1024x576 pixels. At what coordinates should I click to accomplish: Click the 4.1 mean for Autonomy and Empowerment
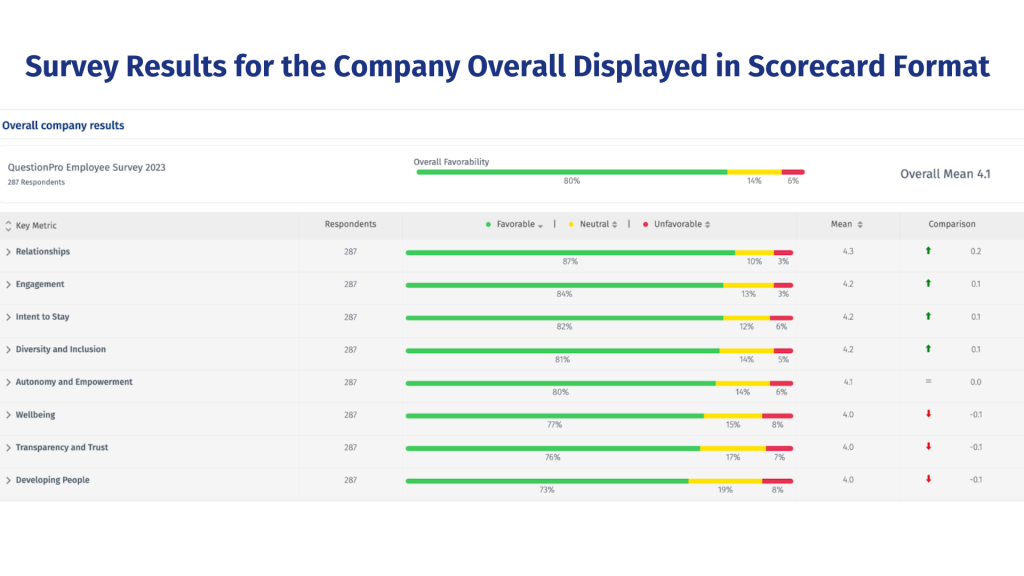848,382
